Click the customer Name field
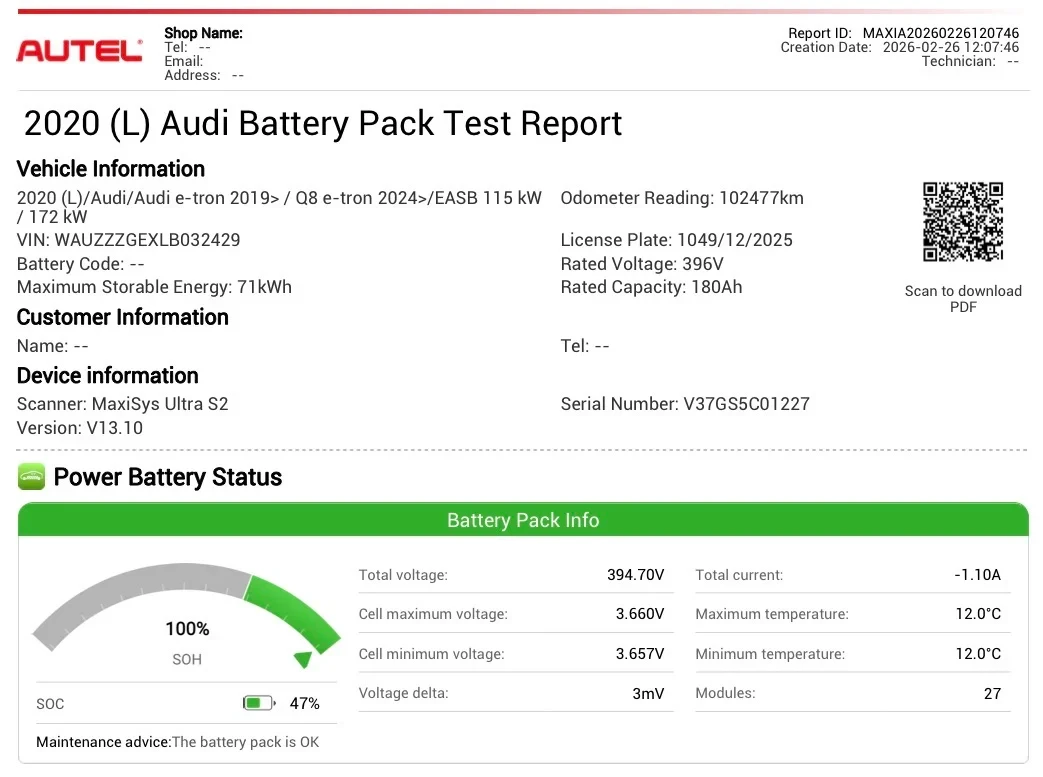The image size is (1043, 777). pyautogui.click(x=53, y=346)
